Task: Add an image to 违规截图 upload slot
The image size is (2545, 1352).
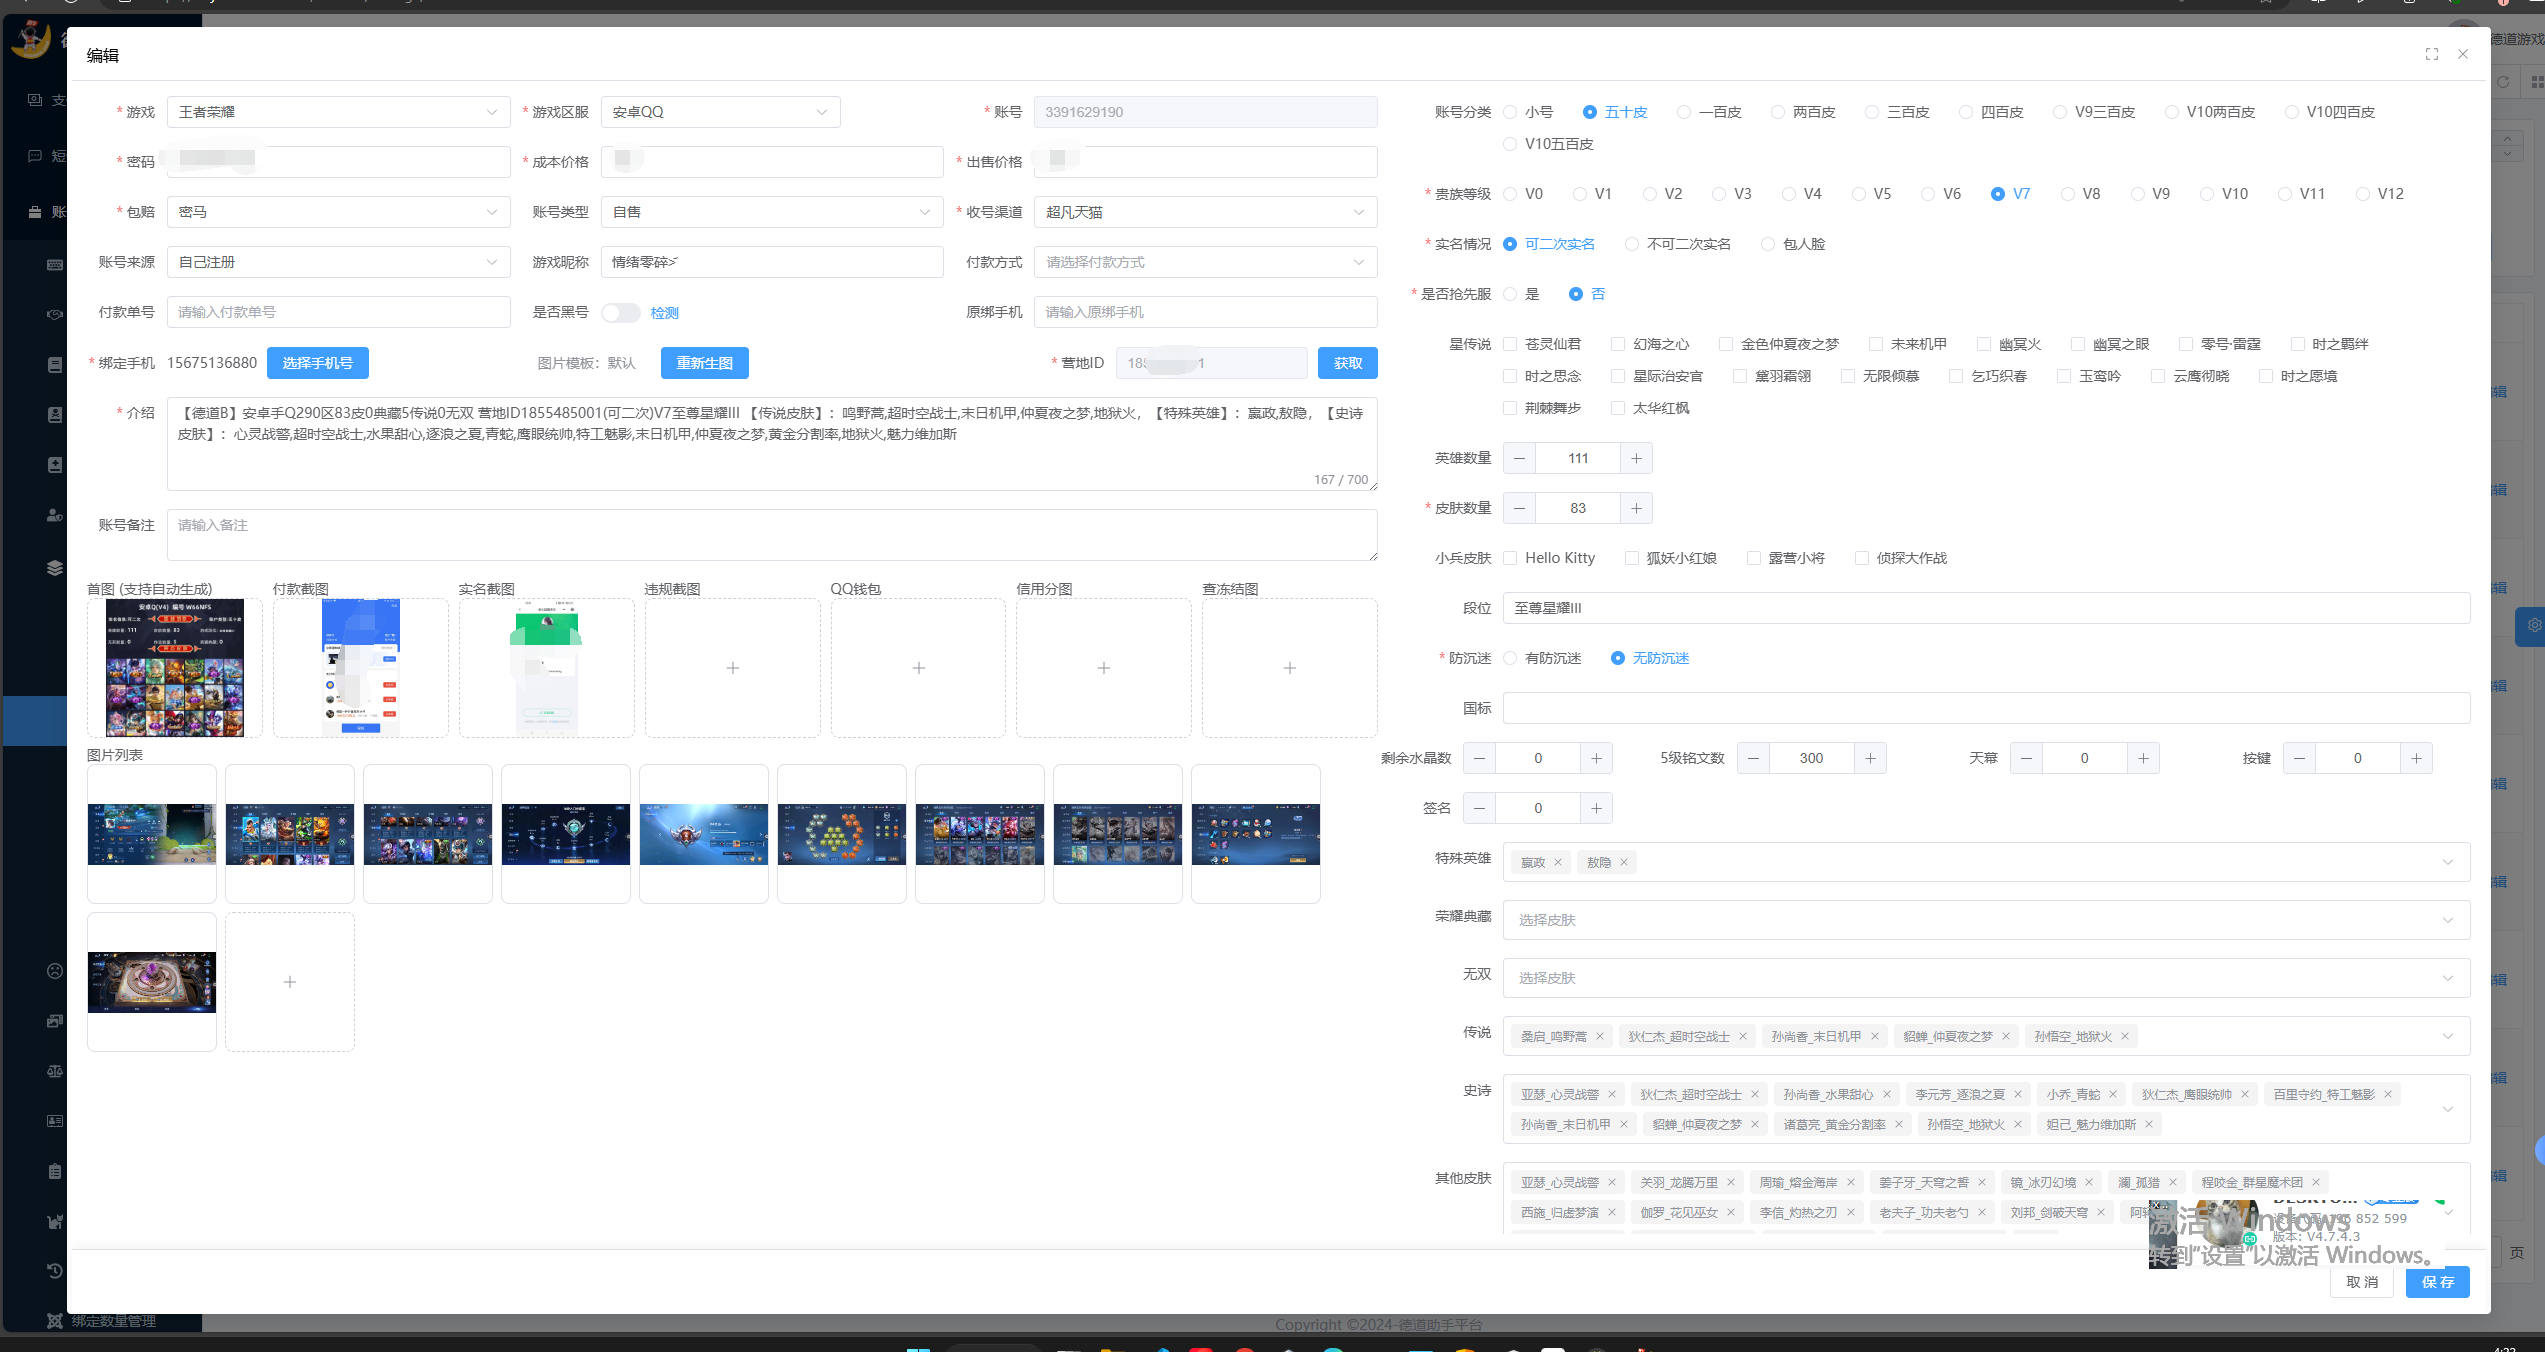Action: (x=733, y=668)
